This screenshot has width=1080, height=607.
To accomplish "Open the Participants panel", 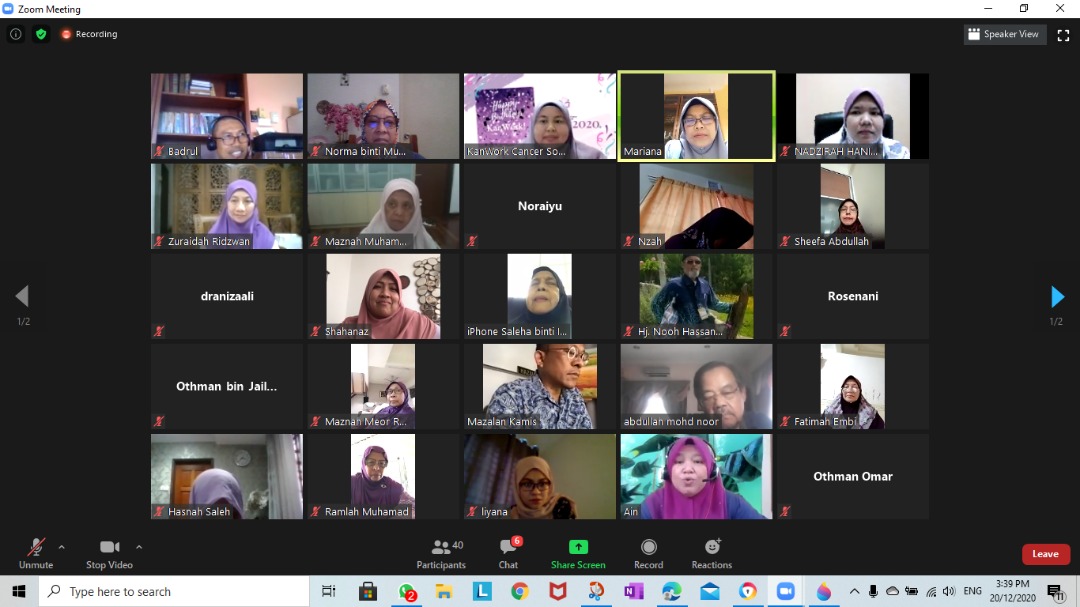I will pyautogui.click(x=441, y=554).
